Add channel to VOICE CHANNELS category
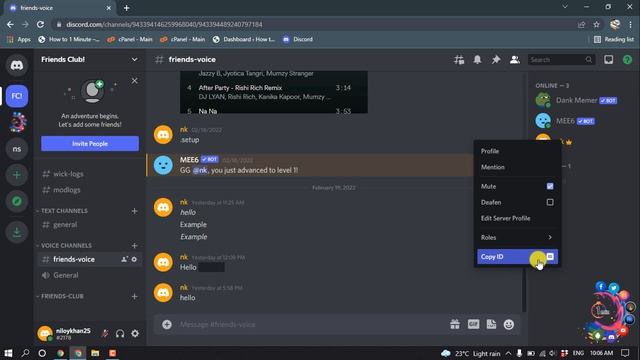Viewport: 640px width, 360px height. tap(134, 246)
